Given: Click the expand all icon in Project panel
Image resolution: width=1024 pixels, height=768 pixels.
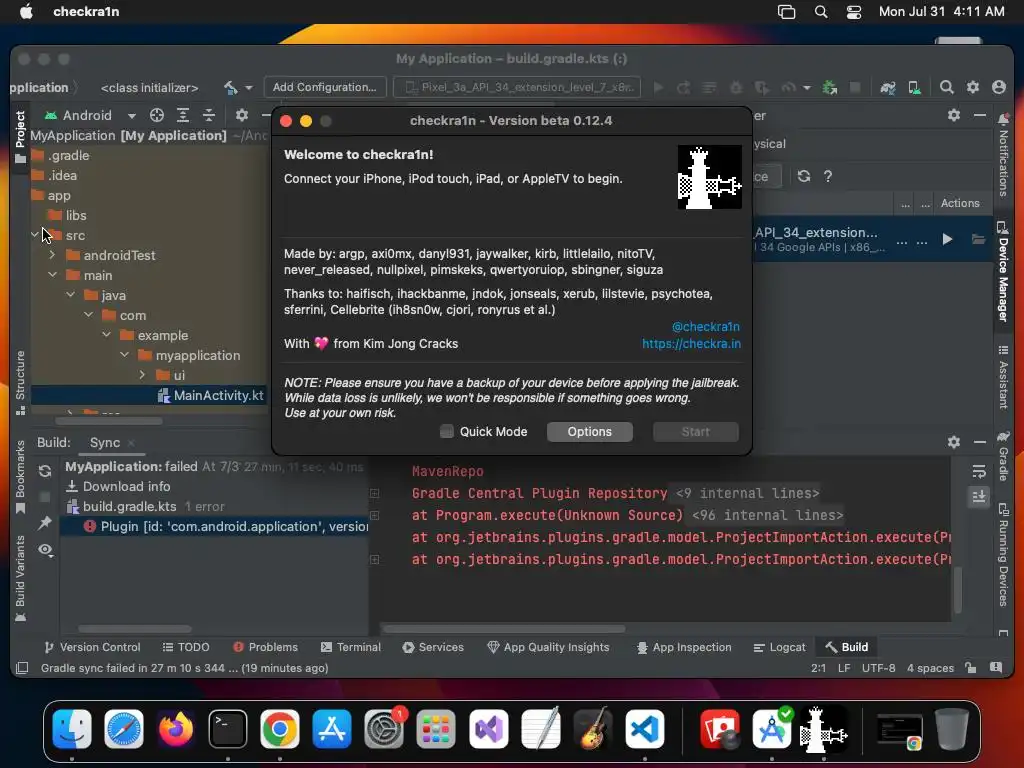Looking at the screenshot, I should pos(183,116).
